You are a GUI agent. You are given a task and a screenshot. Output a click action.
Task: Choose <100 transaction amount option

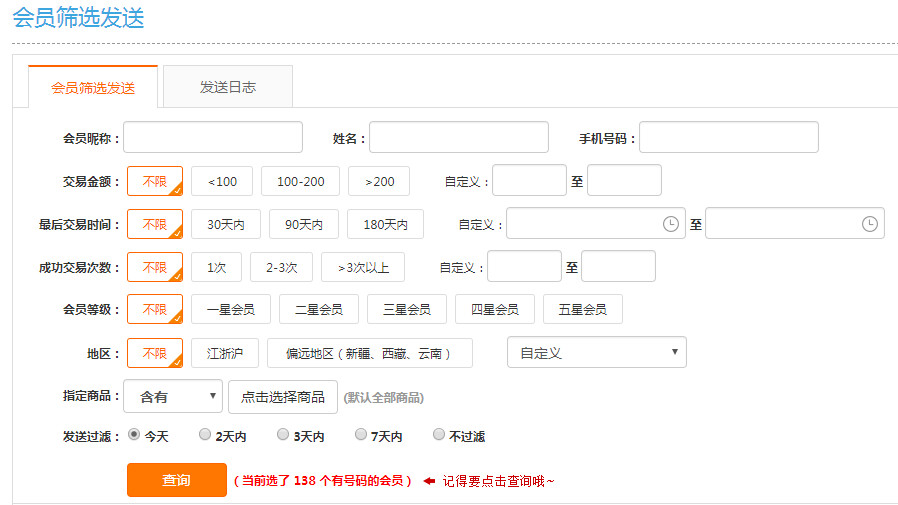coord(222,181)
